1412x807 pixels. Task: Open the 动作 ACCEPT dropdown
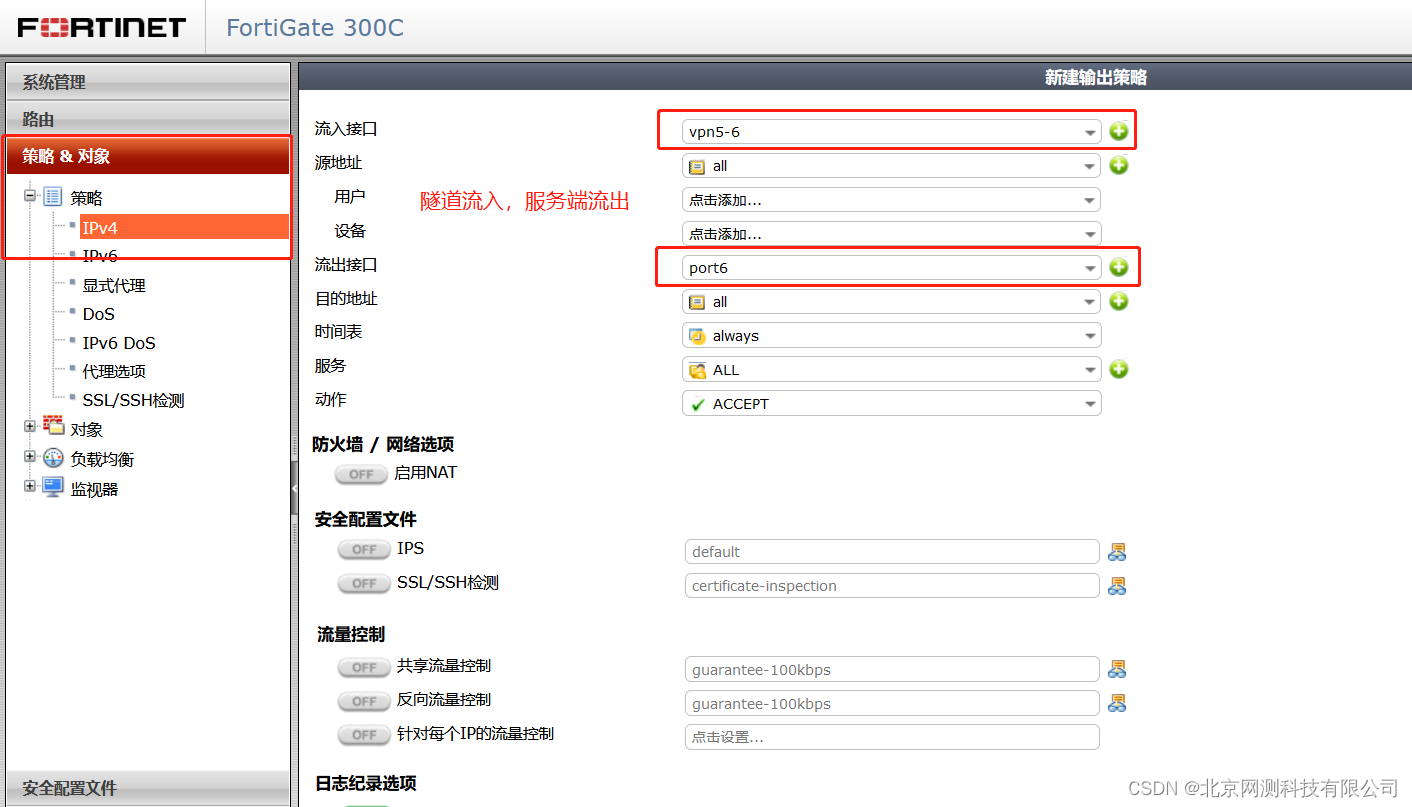[891, 404]
